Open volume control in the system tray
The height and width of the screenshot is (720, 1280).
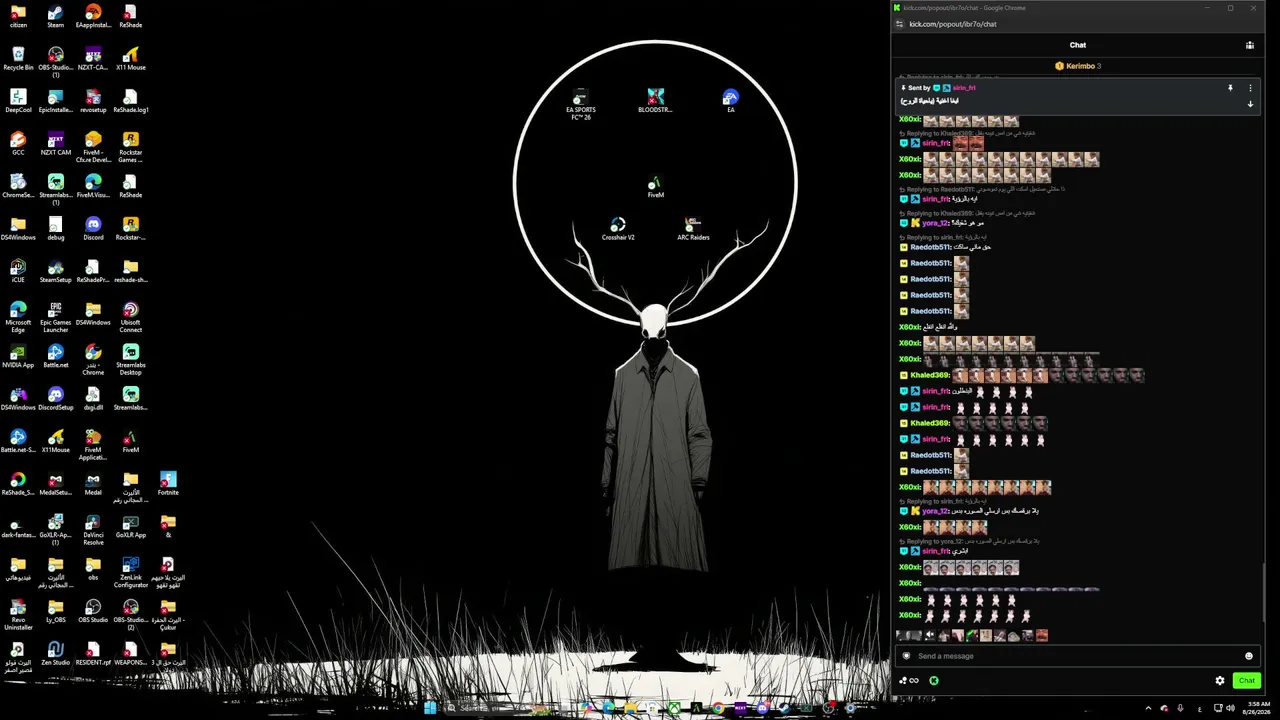[x=1230, y=708]
